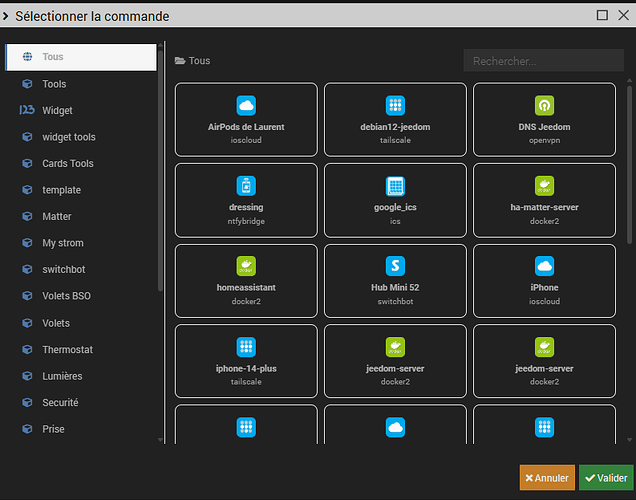Click the cube icon beside widget tools

[x=27, y=137]
